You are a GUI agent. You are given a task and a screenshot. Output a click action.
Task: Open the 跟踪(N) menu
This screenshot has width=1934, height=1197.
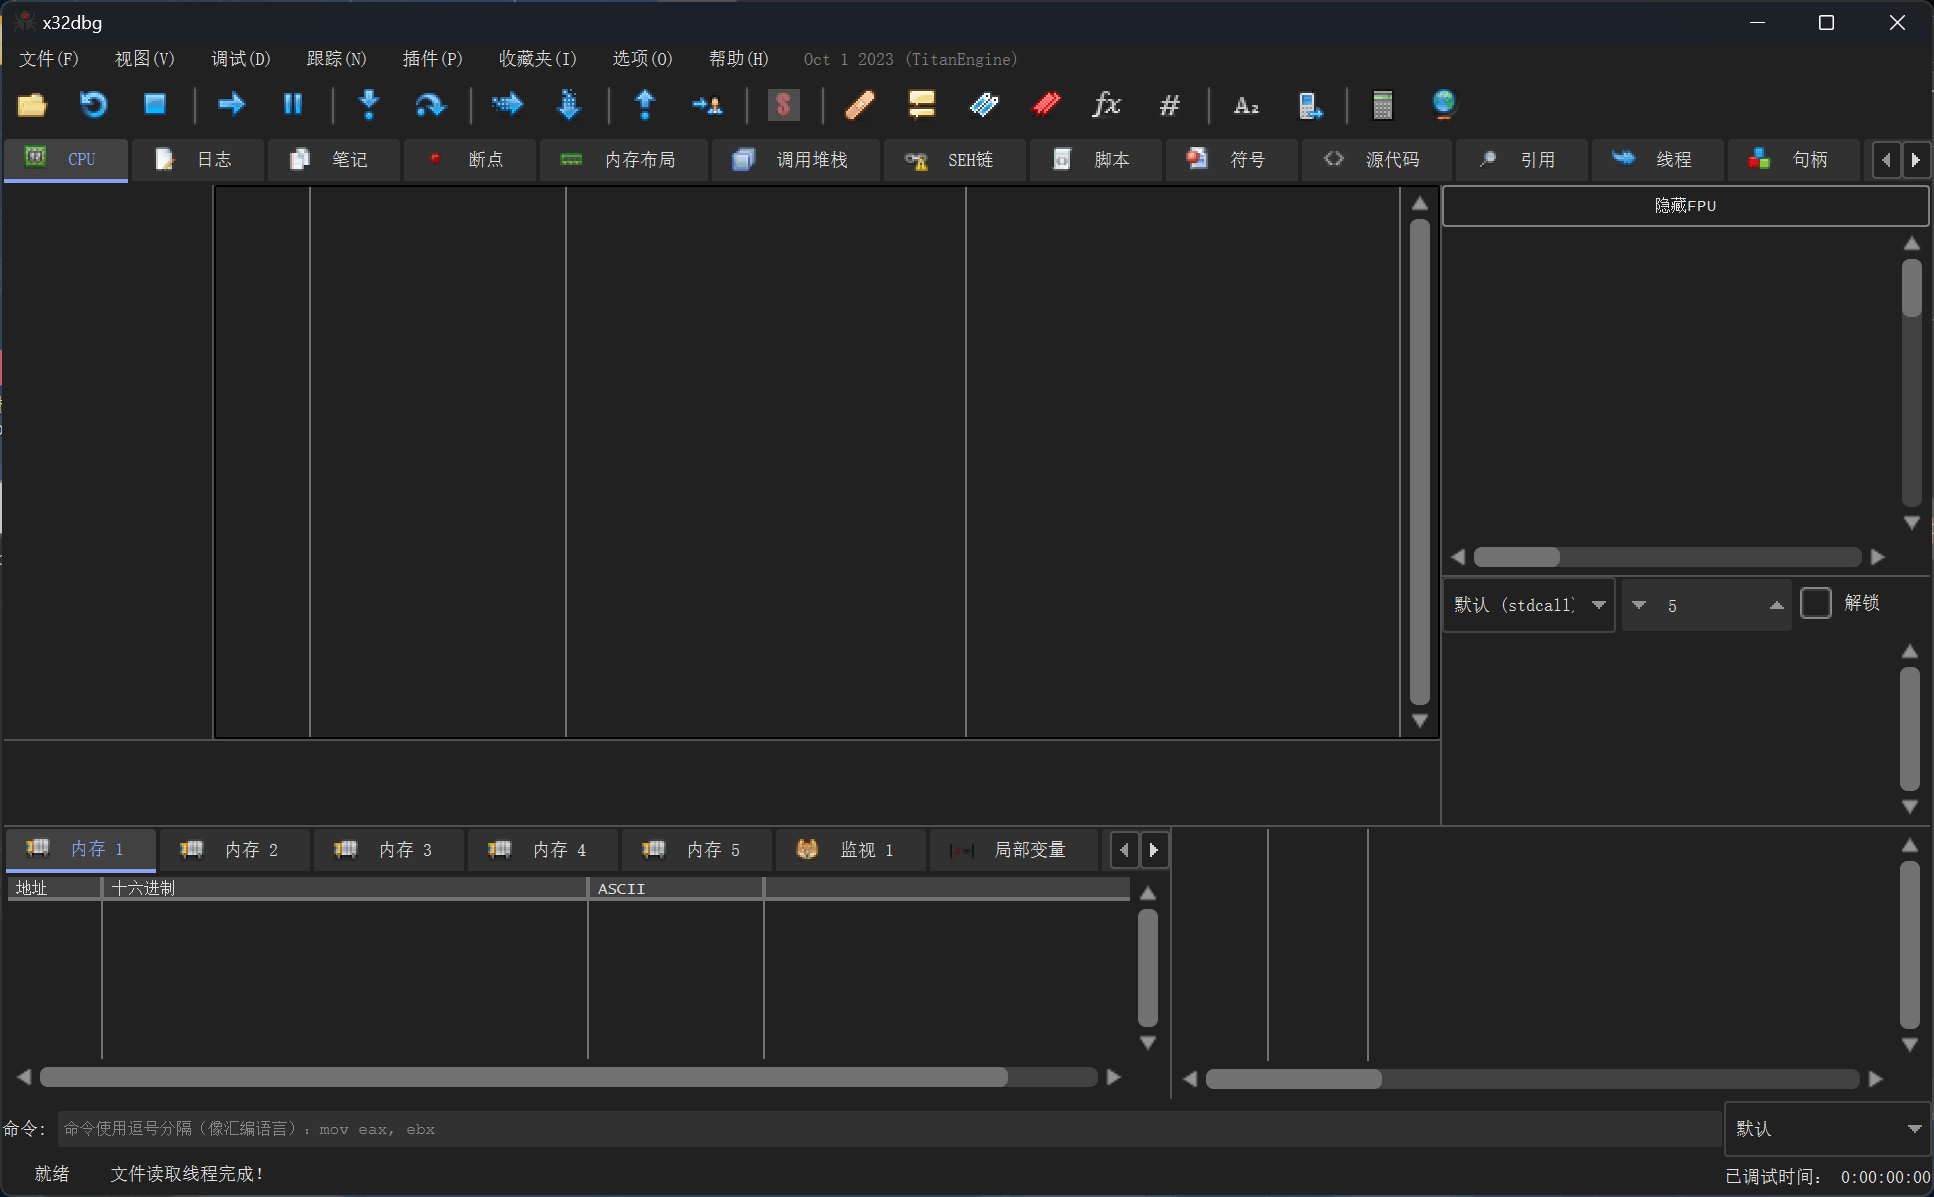click(x=337, y=59)
